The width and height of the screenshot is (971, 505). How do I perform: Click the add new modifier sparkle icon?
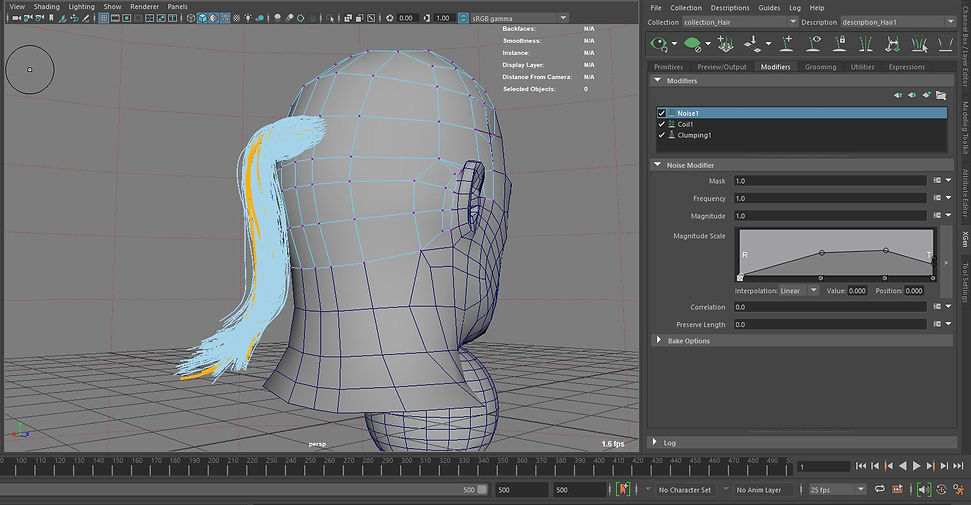click(926, 95)
